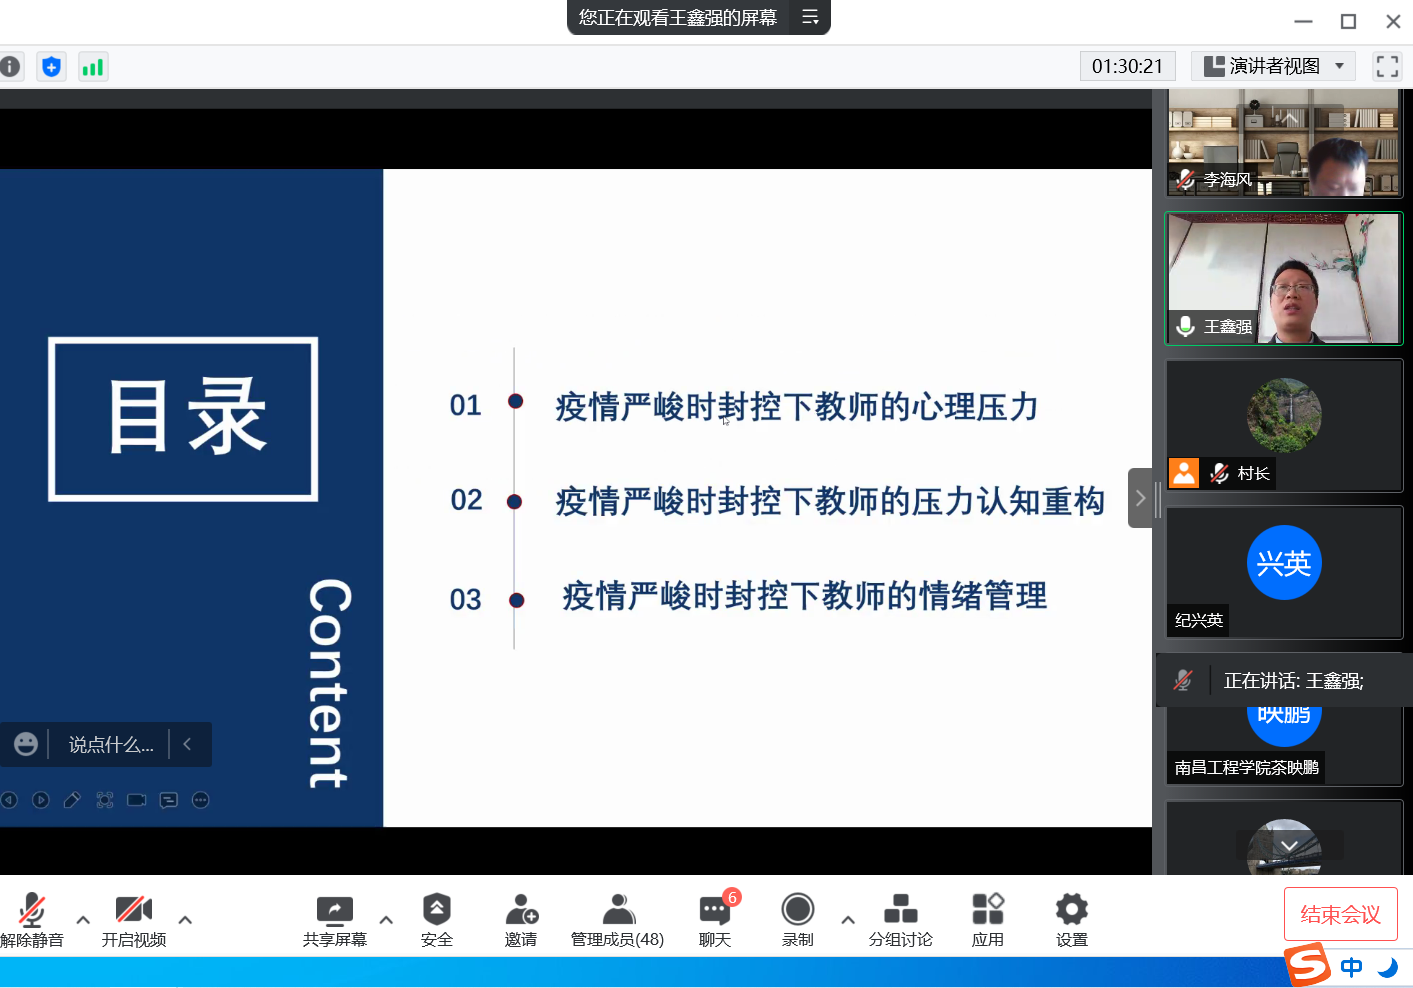The width and height of the screenshot is (1413, 988).
Task: Open the meeting info icon
Action: click(x=10, y=67)
